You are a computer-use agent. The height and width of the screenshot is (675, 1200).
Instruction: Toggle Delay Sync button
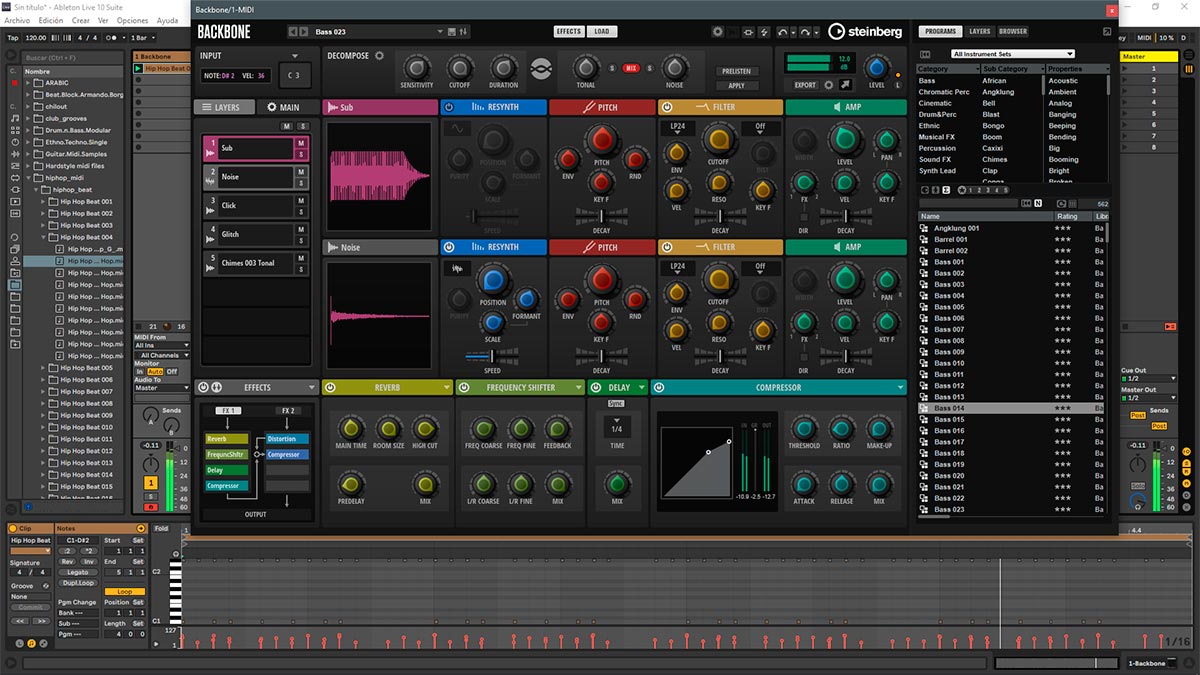tap(616, 403)
